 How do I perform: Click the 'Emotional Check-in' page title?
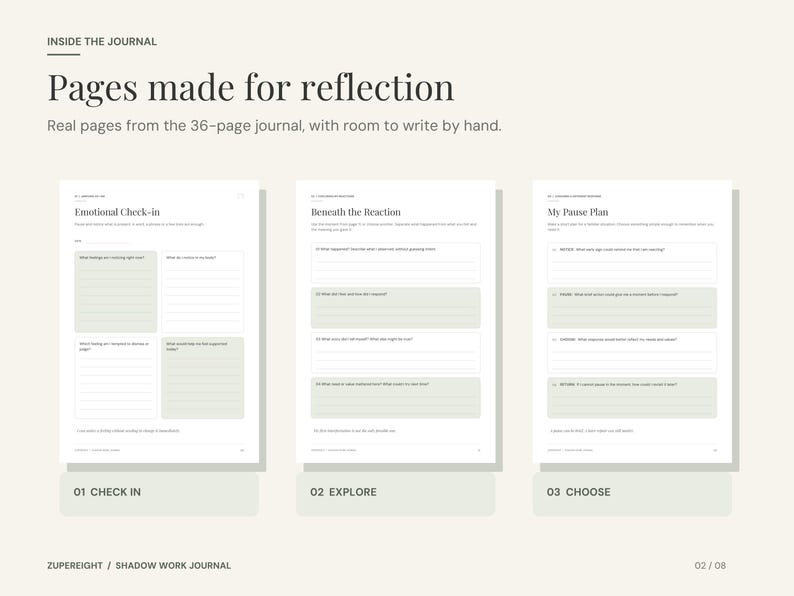click(117, 212)
